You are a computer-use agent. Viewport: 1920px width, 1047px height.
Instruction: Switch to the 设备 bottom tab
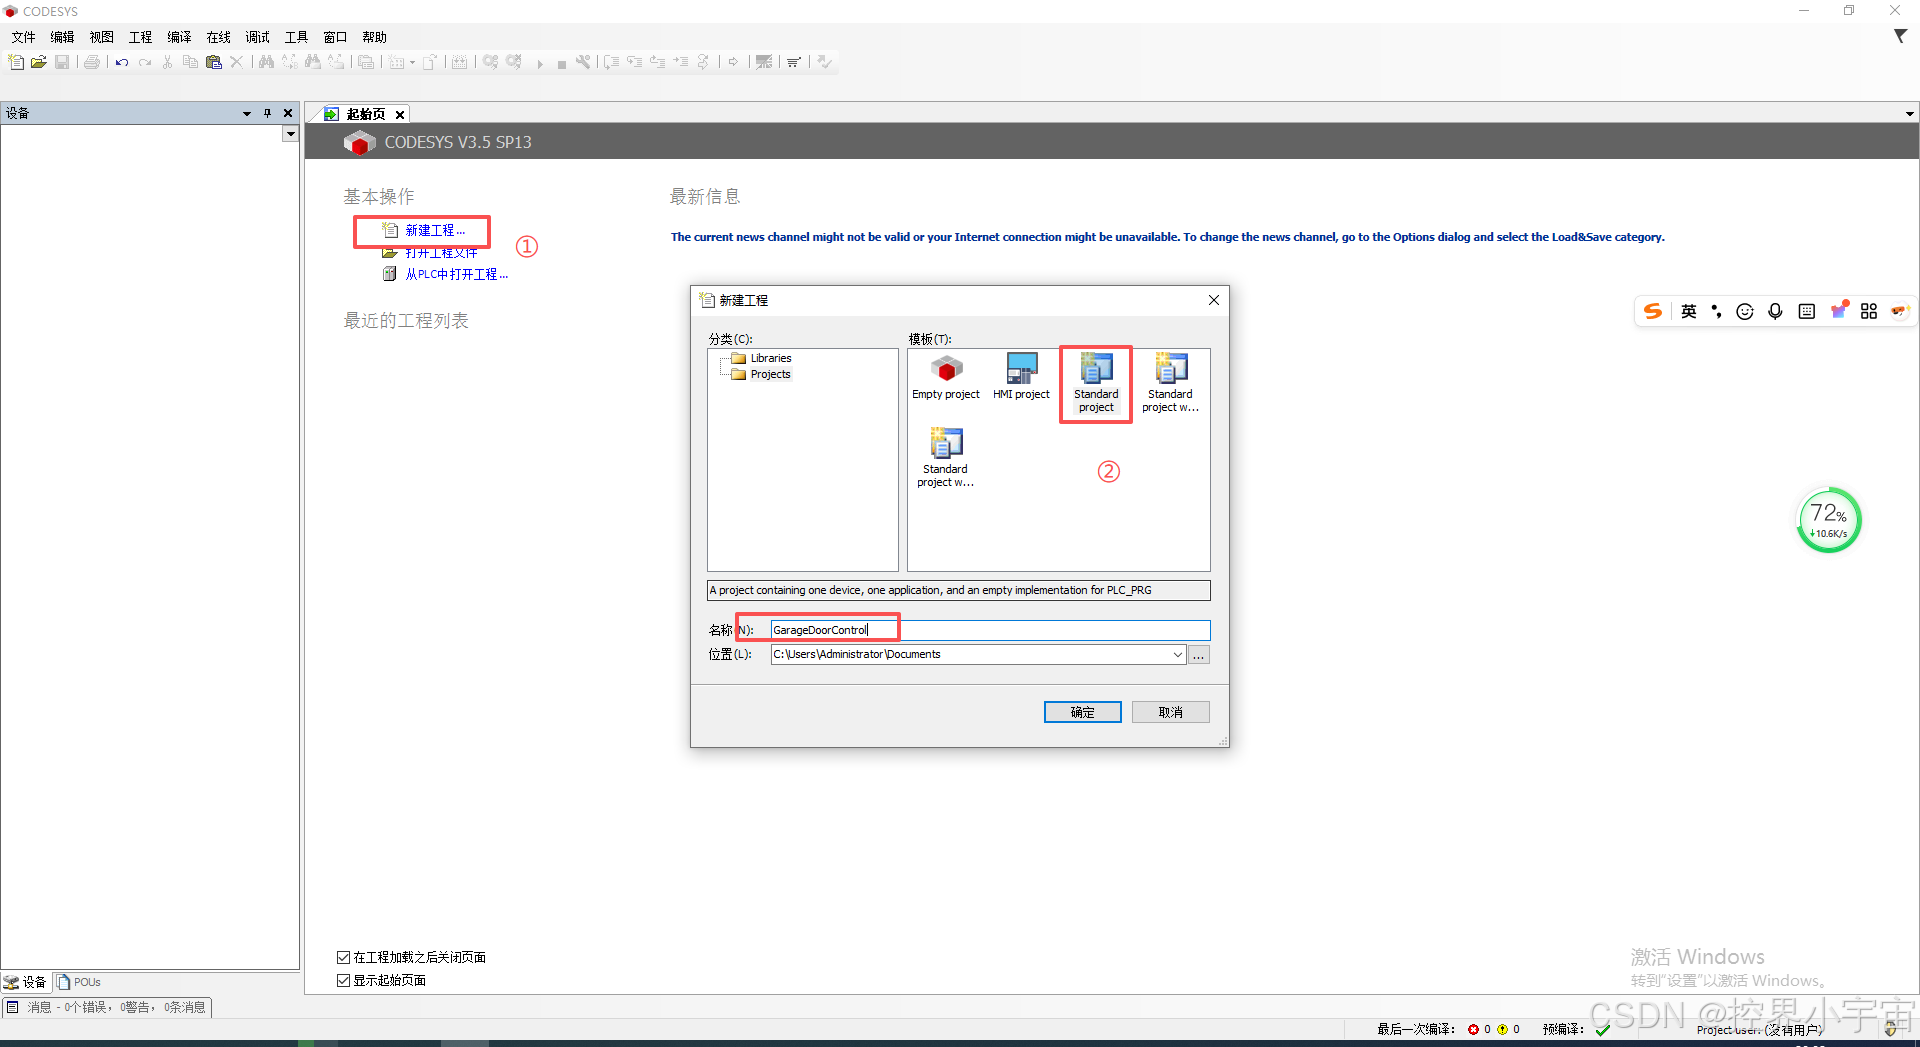pos(25,982)
